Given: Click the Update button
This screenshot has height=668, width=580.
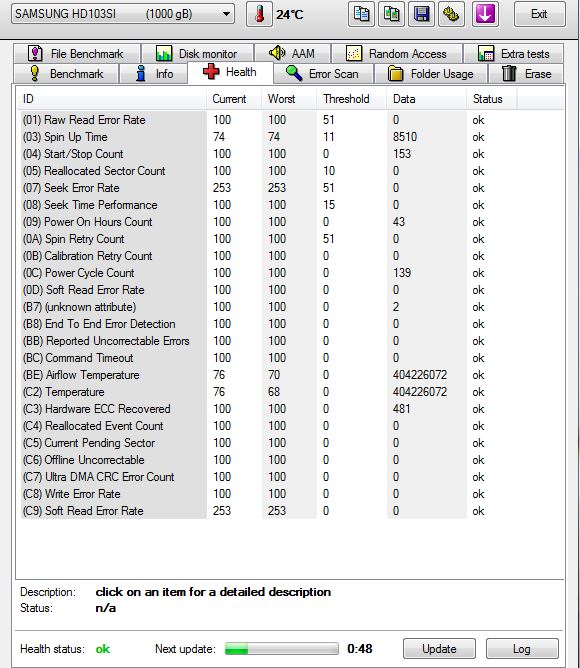Looking at the screenshot, I should 439,649.
